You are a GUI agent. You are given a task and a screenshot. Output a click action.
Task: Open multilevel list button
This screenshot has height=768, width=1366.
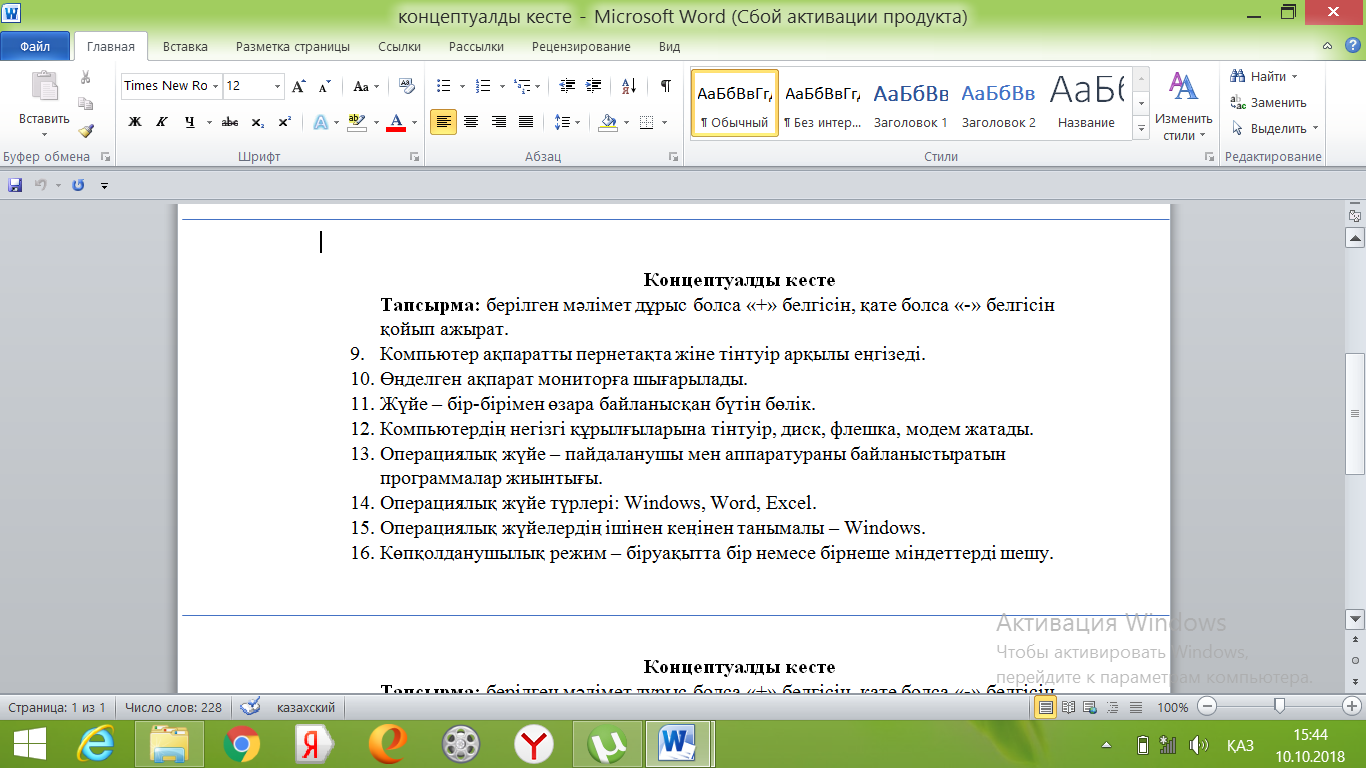(x=520, y=86)
